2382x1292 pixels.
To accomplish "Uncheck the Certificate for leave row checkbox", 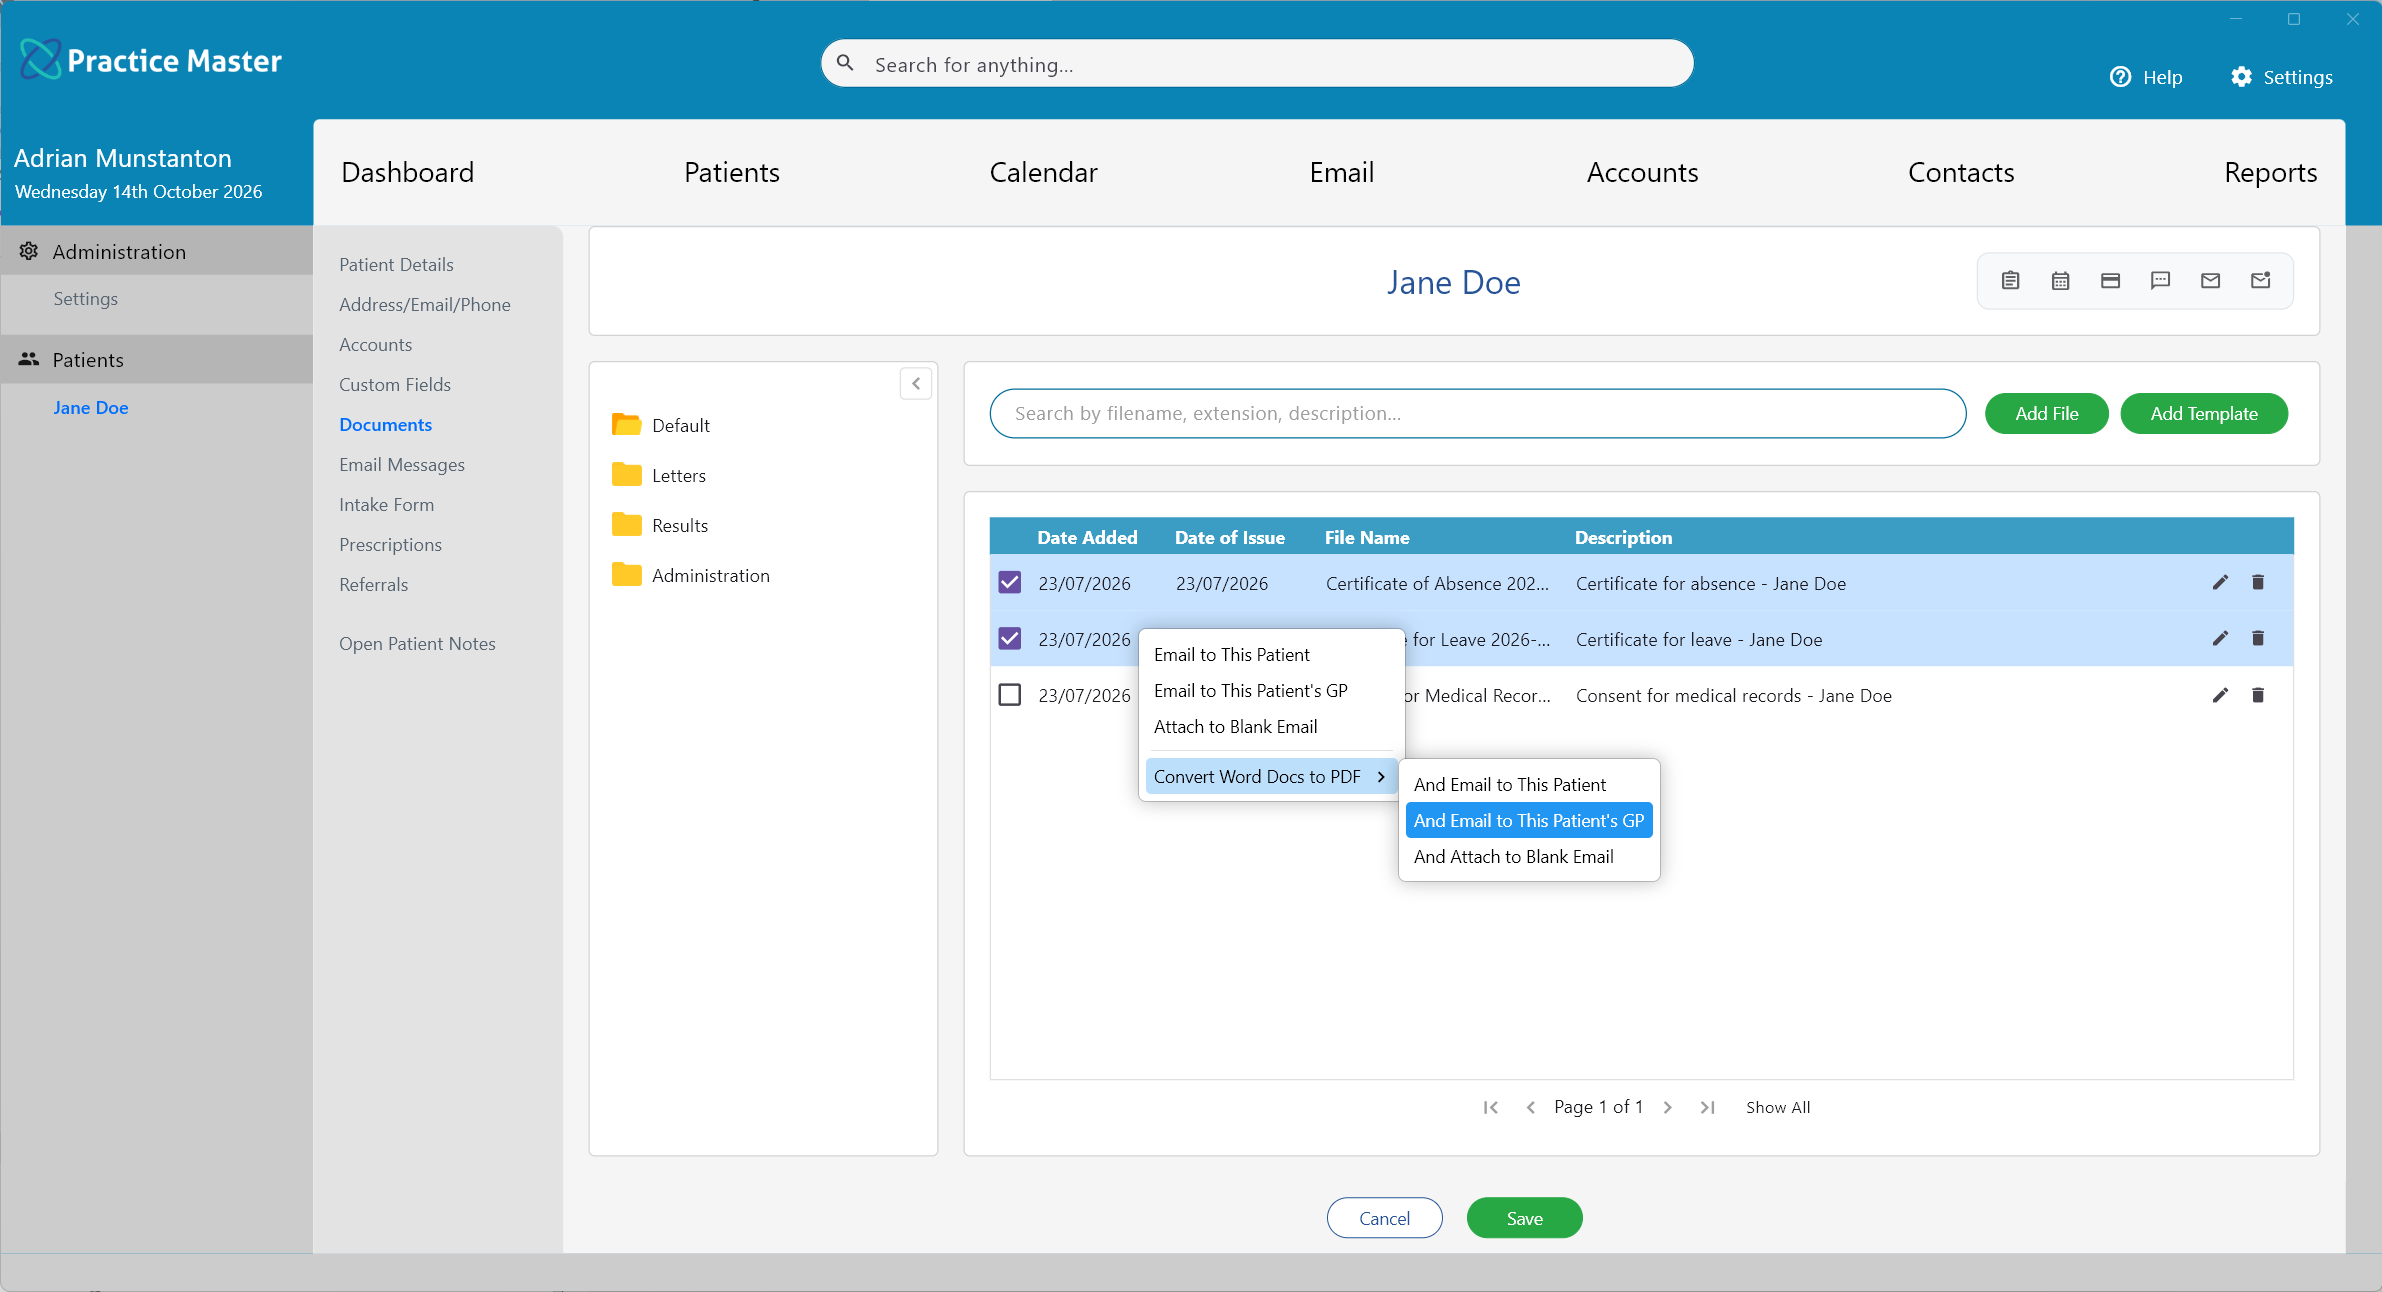I will point(1010,639).
